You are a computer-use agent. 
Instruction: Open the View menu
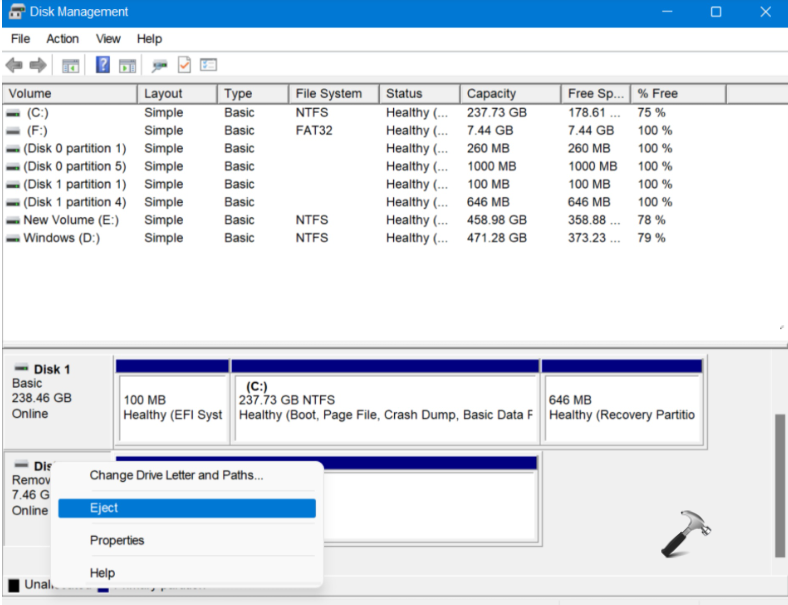[108, 39]
